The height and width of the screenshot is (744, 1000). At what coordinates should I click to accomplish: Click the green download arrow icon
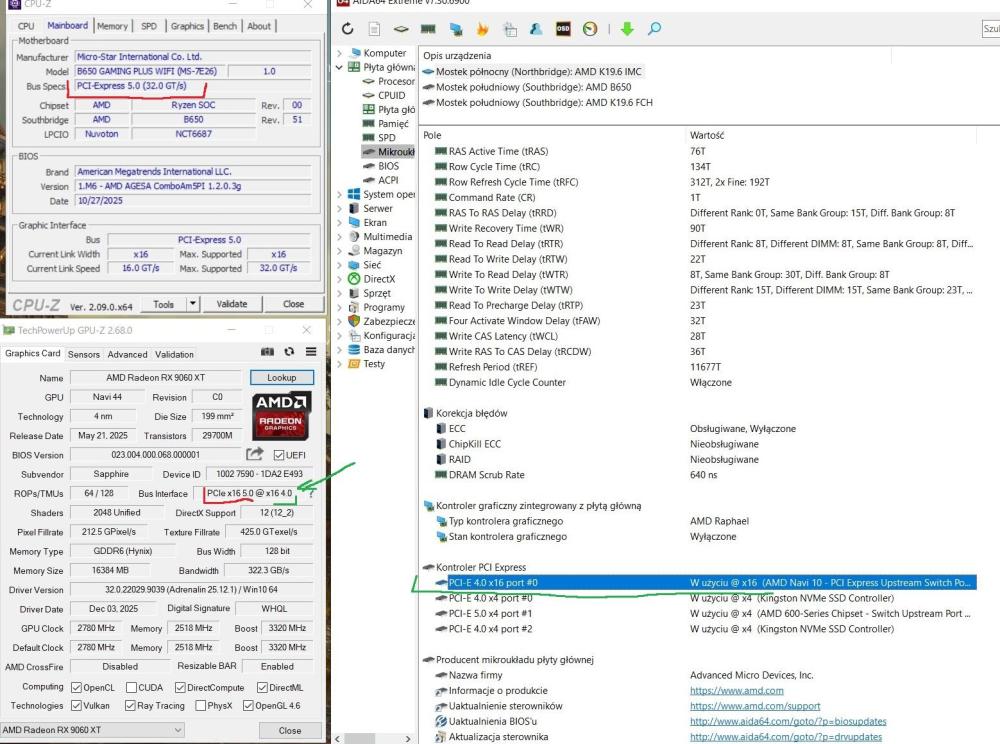click(627, 29)
